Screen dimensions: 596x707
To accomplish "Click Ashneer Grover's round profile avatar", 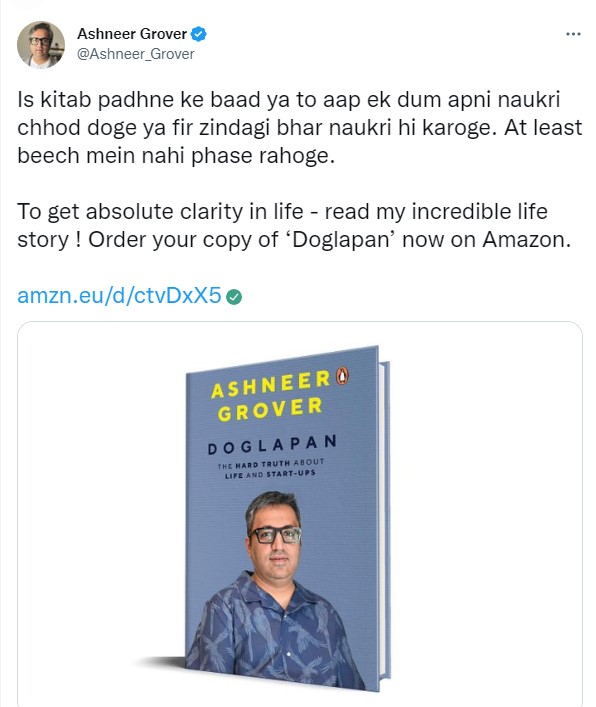I will (41, 45).
